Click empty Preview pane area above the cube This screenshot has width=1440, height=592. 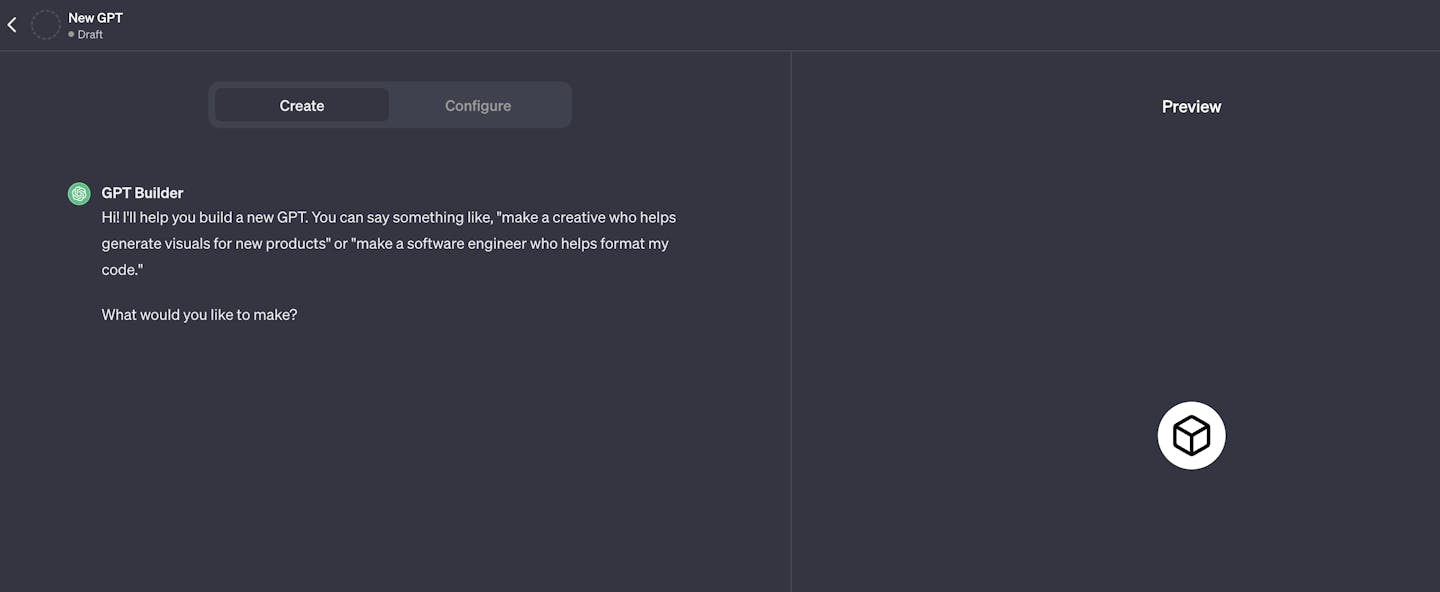click(1191, 250)
